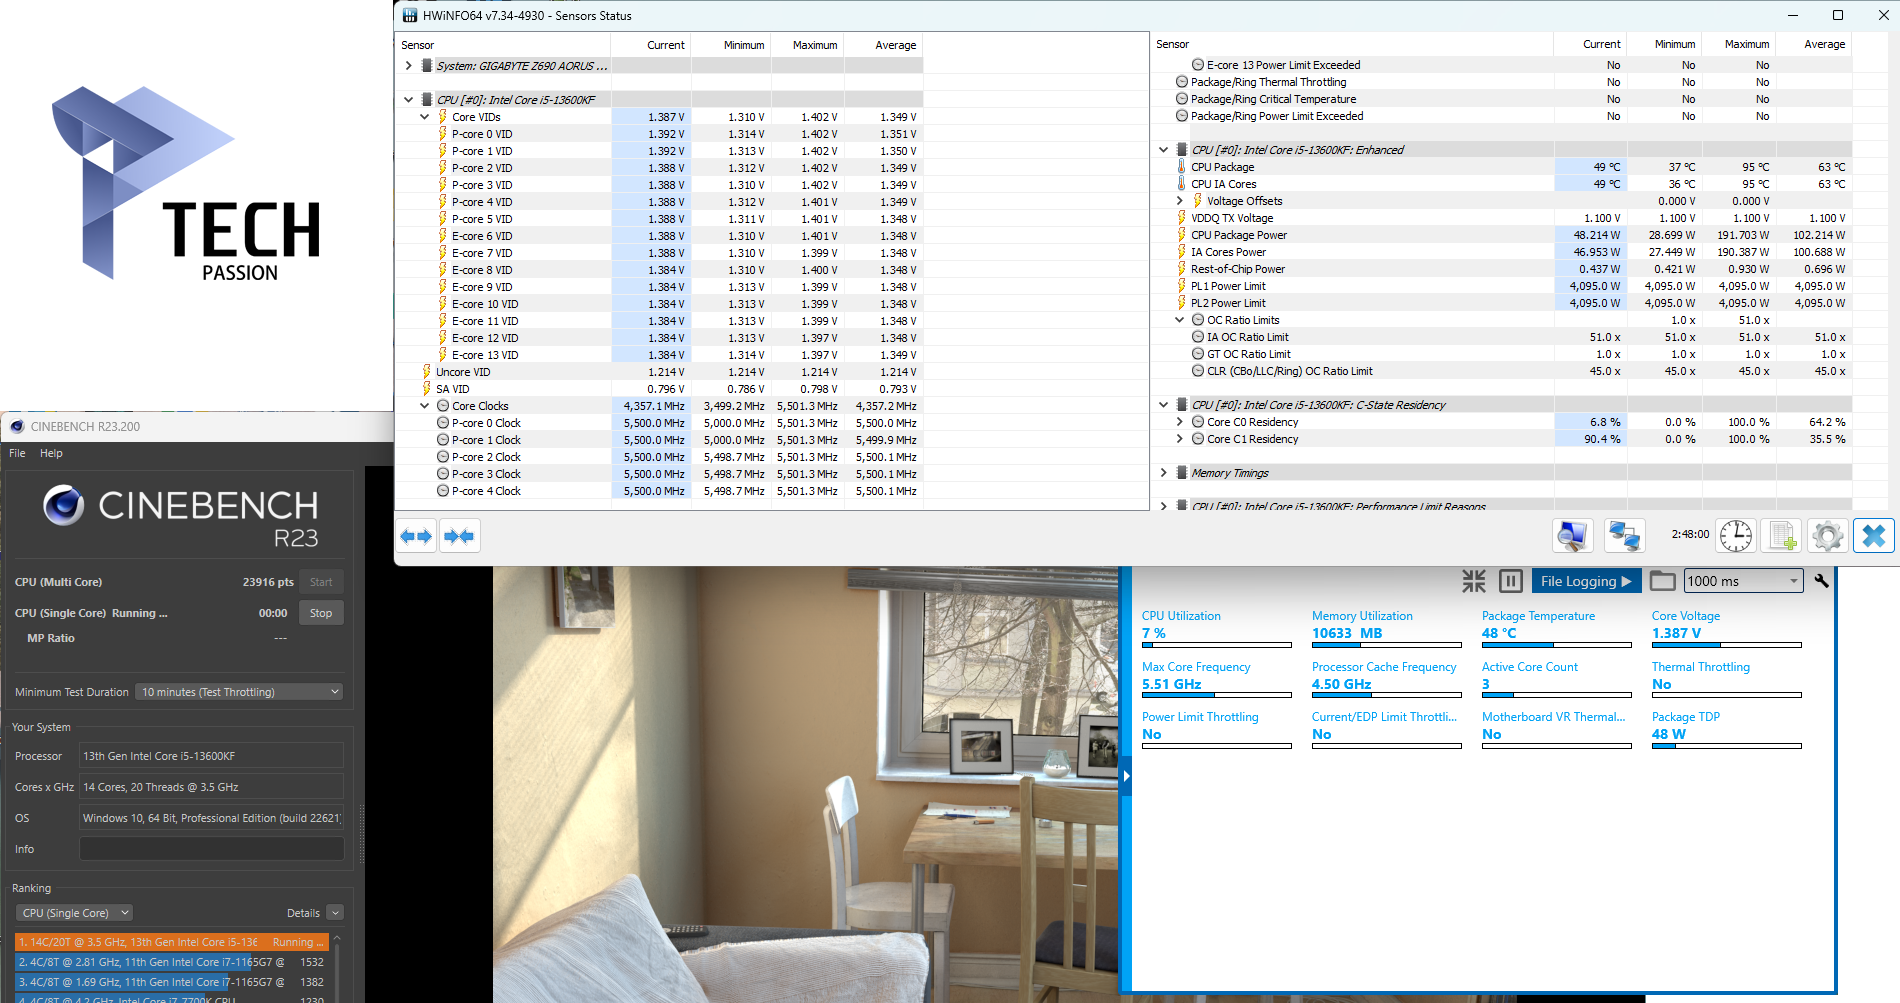This screenshot has height=1003, width=1900.
Task: Open HWiNFO sensor settings gear icon
Action: click(x=1827, y=536)
